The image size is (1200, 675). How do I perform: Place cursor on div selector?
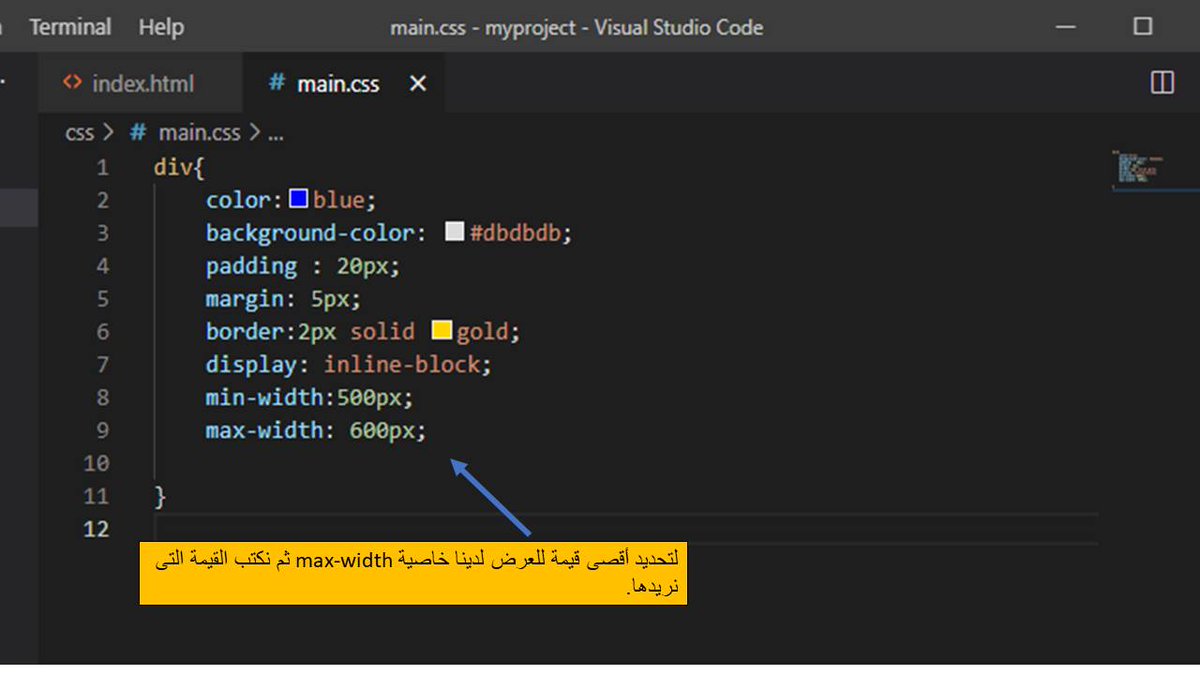[172, 167]
